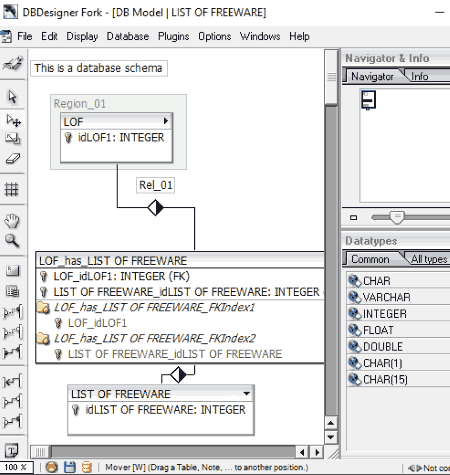Collapse LIST OF FREEWARE table header arrow
Image resolution: width=450 pixels, height=475 pixels.
click(x=246, y=394)
